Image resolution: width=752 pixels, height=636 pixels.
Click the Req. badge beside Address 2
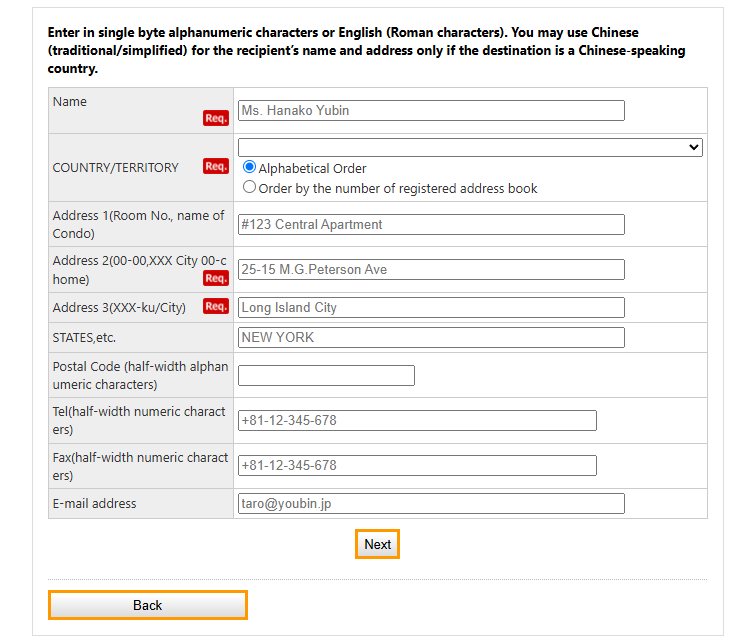point(216,278)
